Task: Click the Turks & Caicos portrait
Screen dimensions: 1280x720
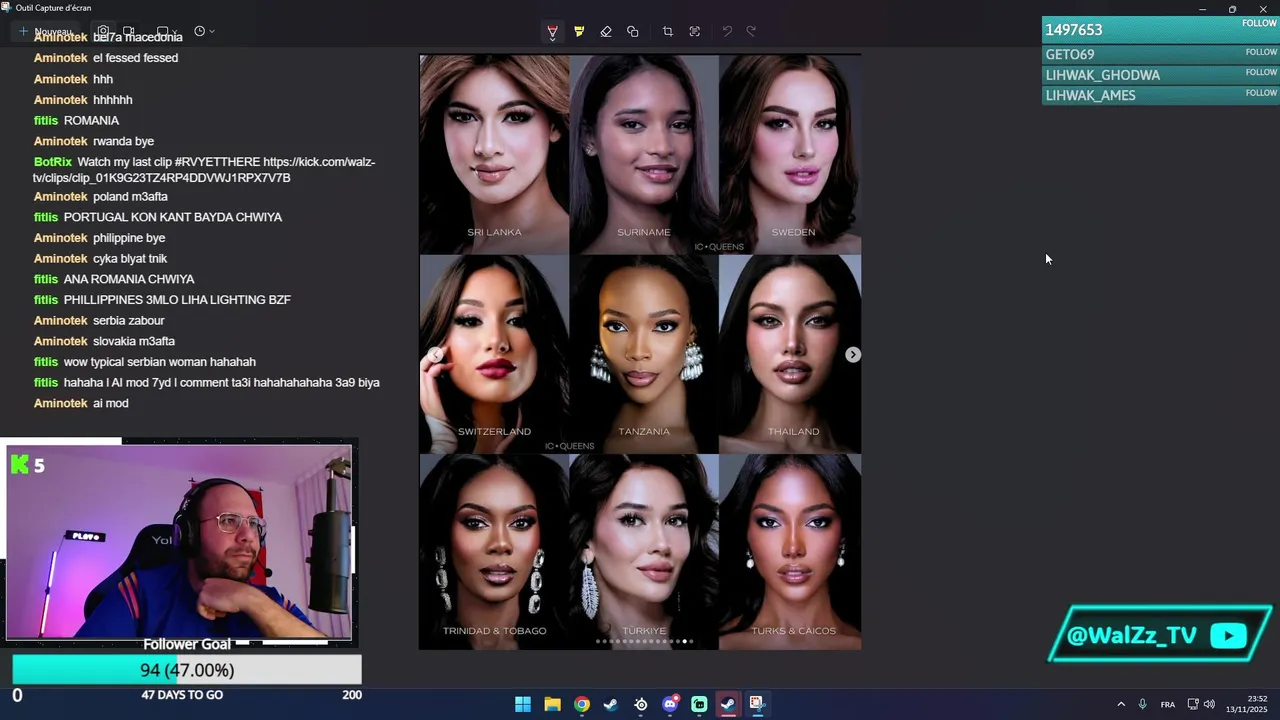Action: point(790,552)
